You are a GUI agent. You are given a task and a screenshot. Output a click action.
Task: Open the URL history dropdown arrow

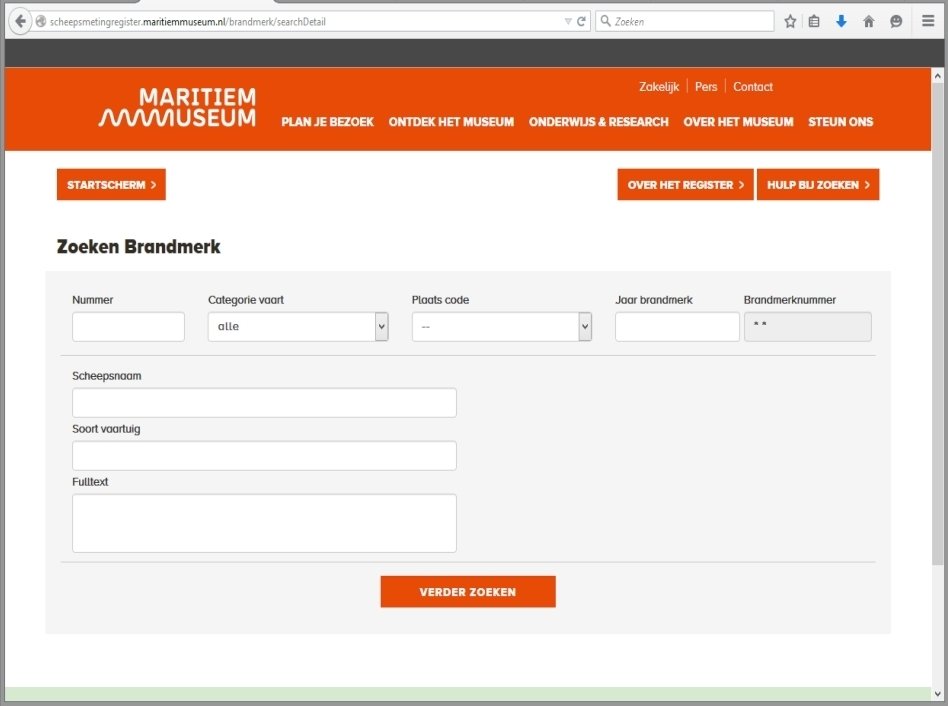568,22
